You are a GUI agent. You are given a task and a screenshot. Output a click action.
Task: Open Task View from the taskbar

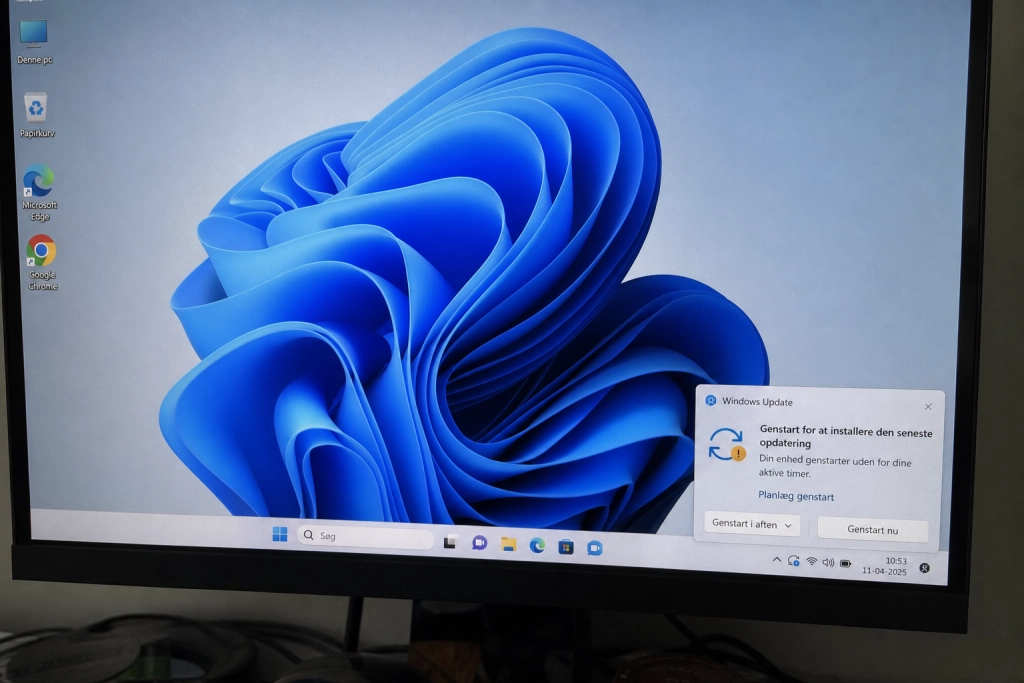point(450,542)
